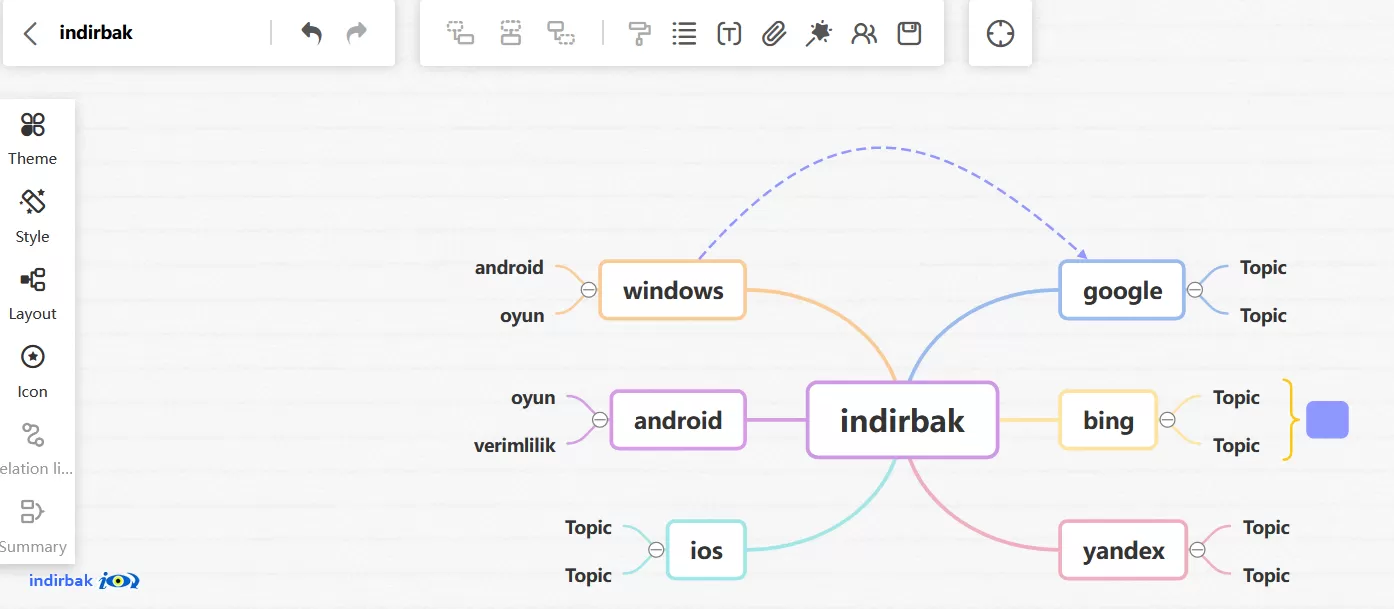Screen dimensions: 1394x609
Task: Select the upper Topic under yandex
Action: coord(1266,527)
